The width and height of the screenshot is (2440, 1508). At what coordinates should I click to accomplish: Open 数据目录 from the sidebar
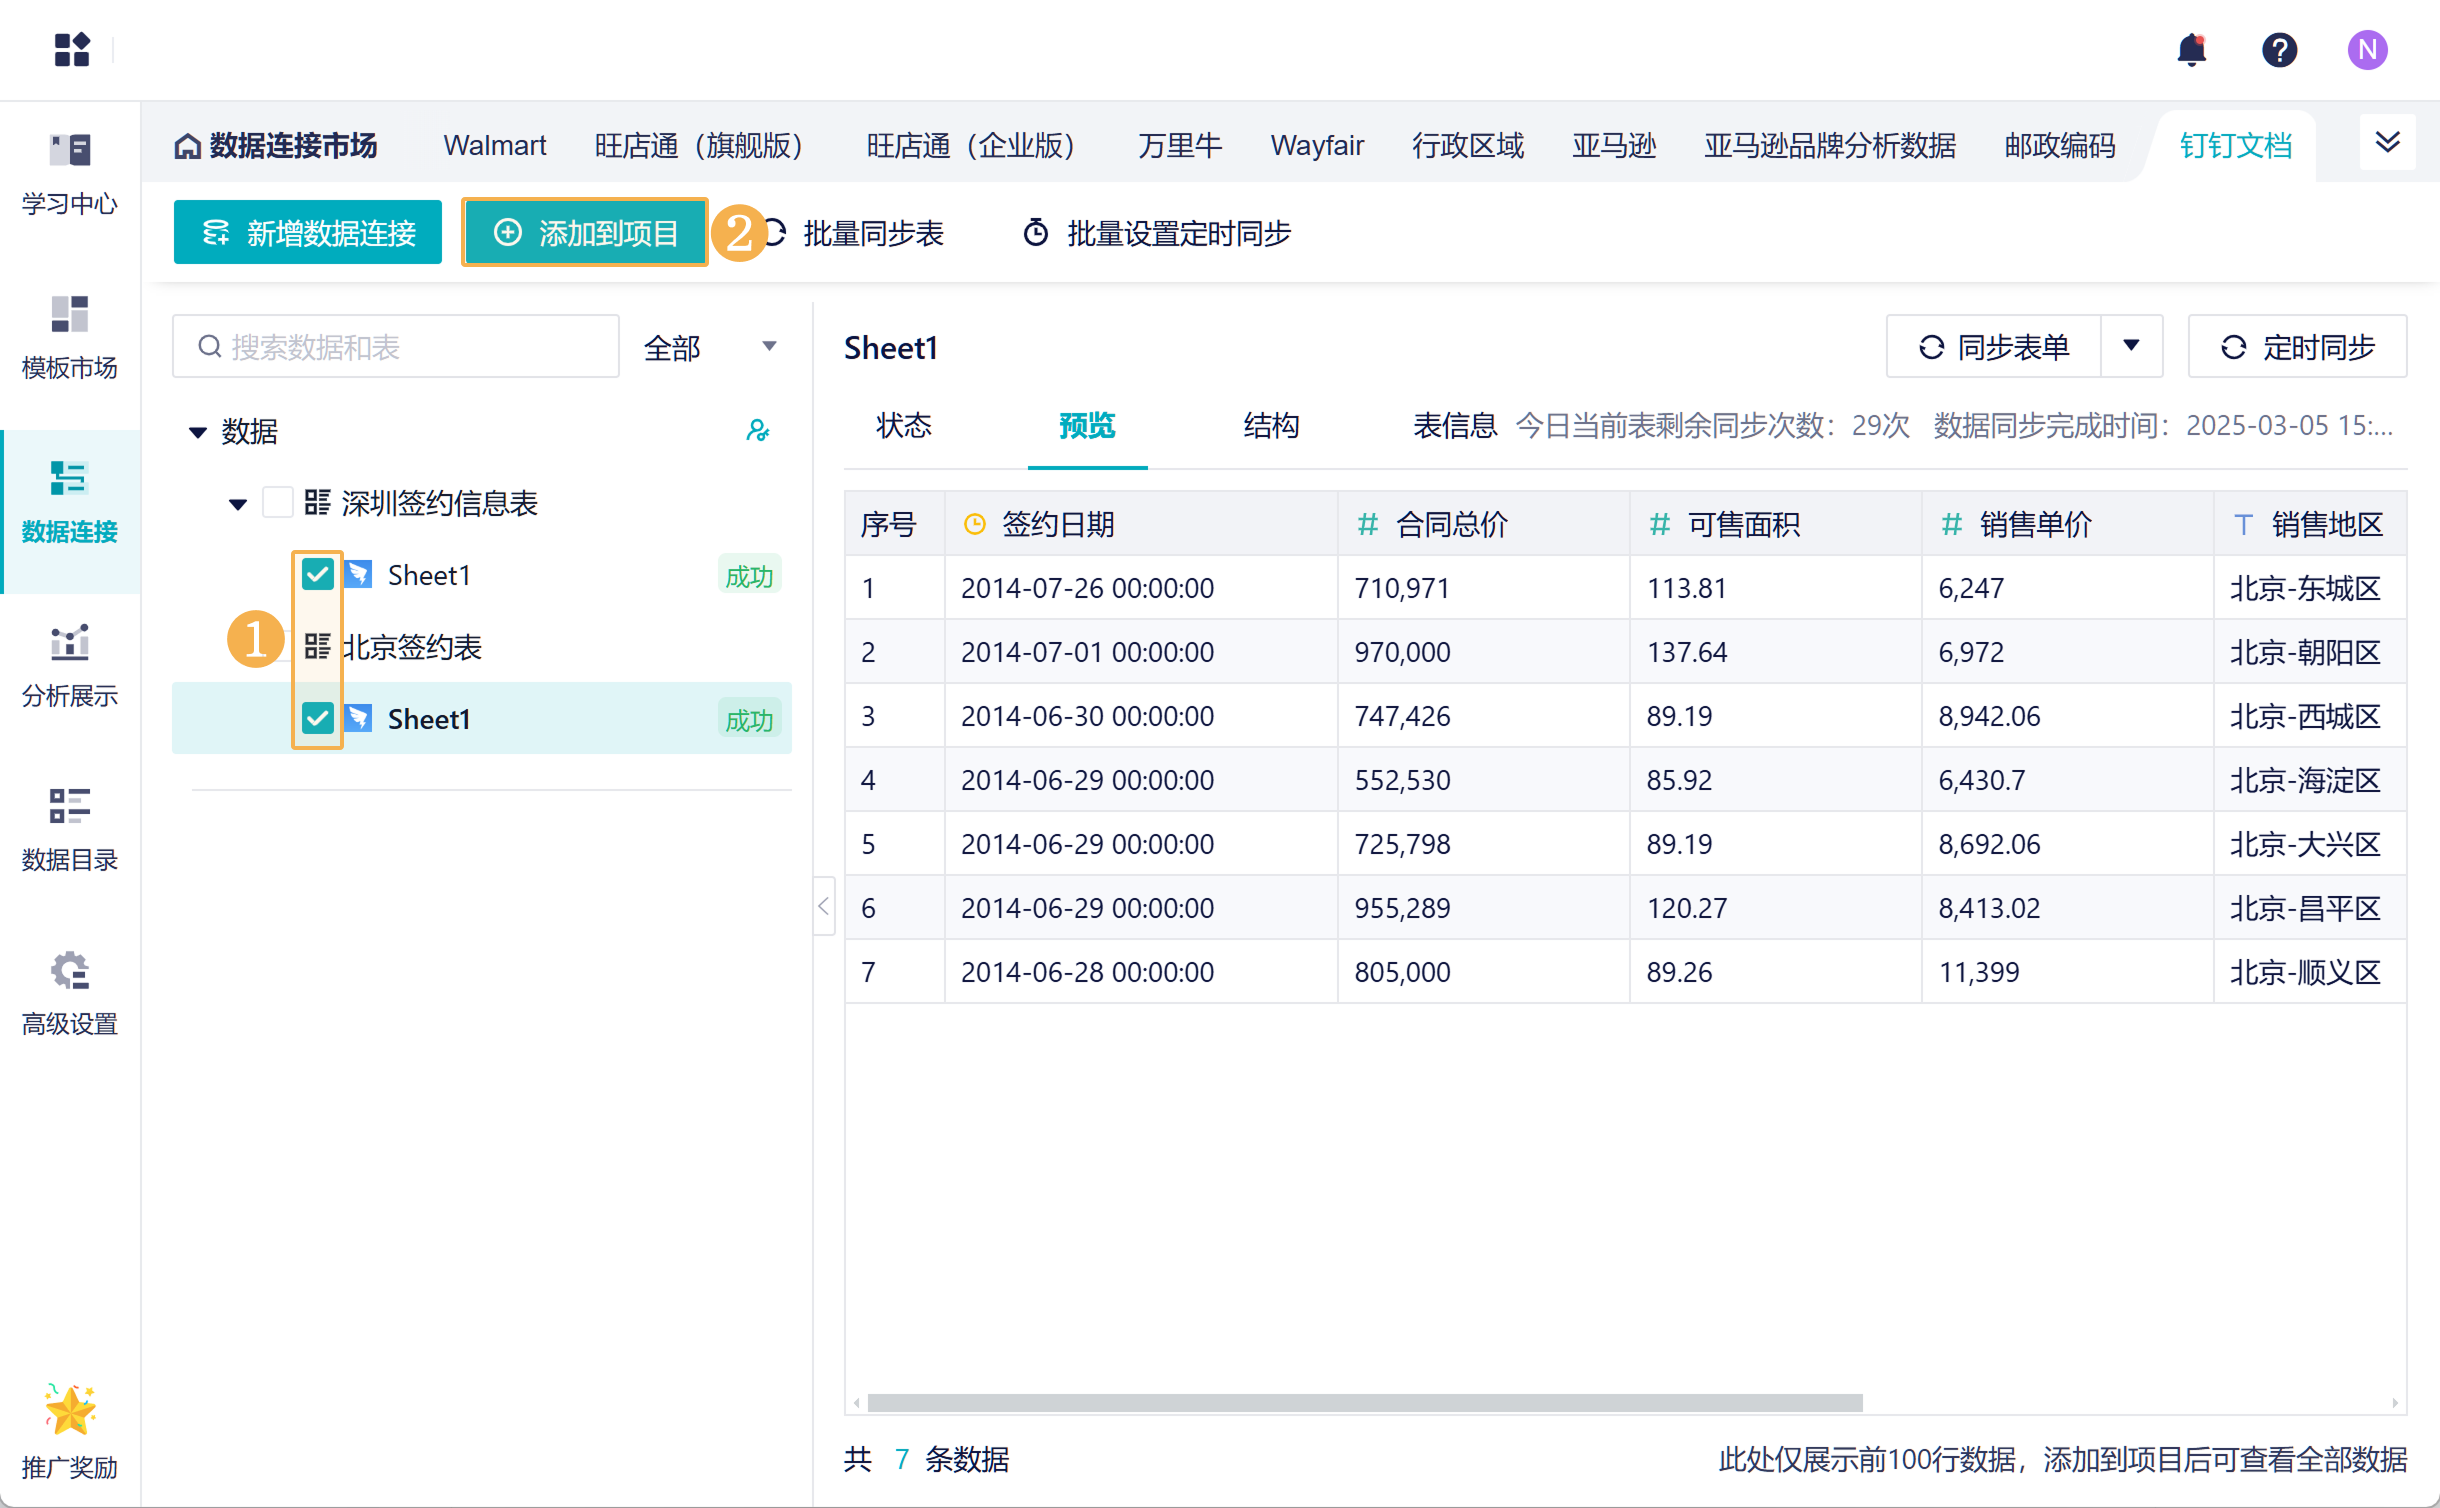tap(70, 829)
